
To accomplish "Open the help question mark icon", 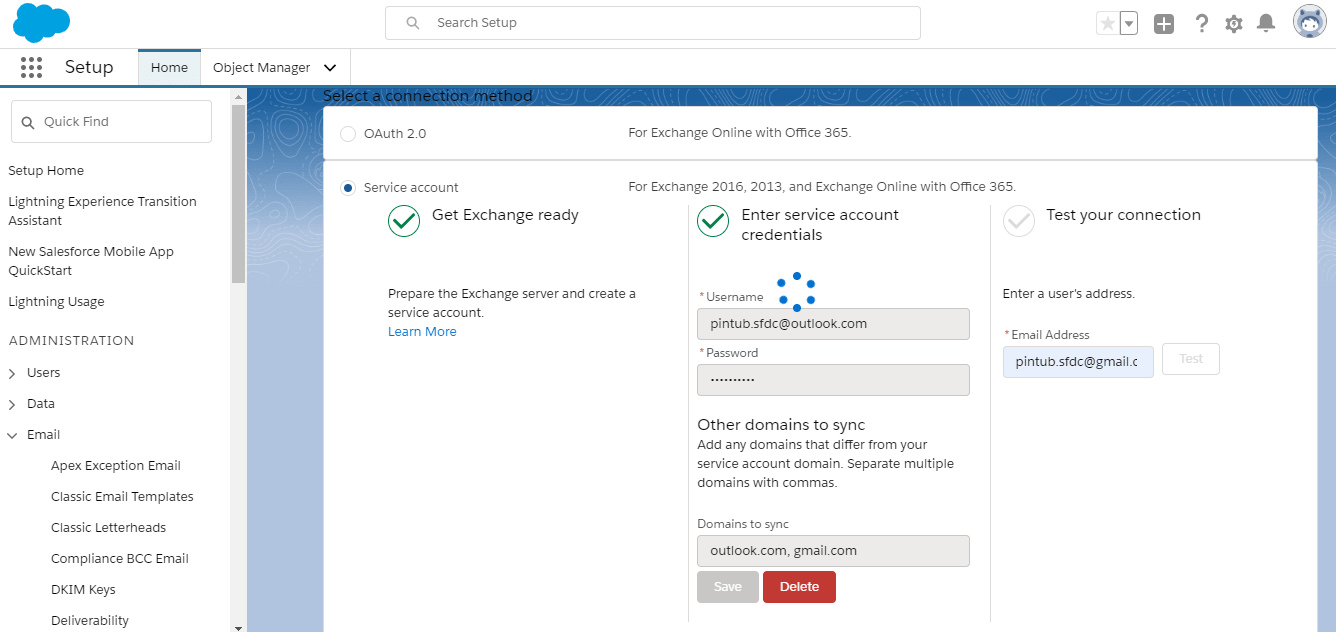I will coord(1202,23).
